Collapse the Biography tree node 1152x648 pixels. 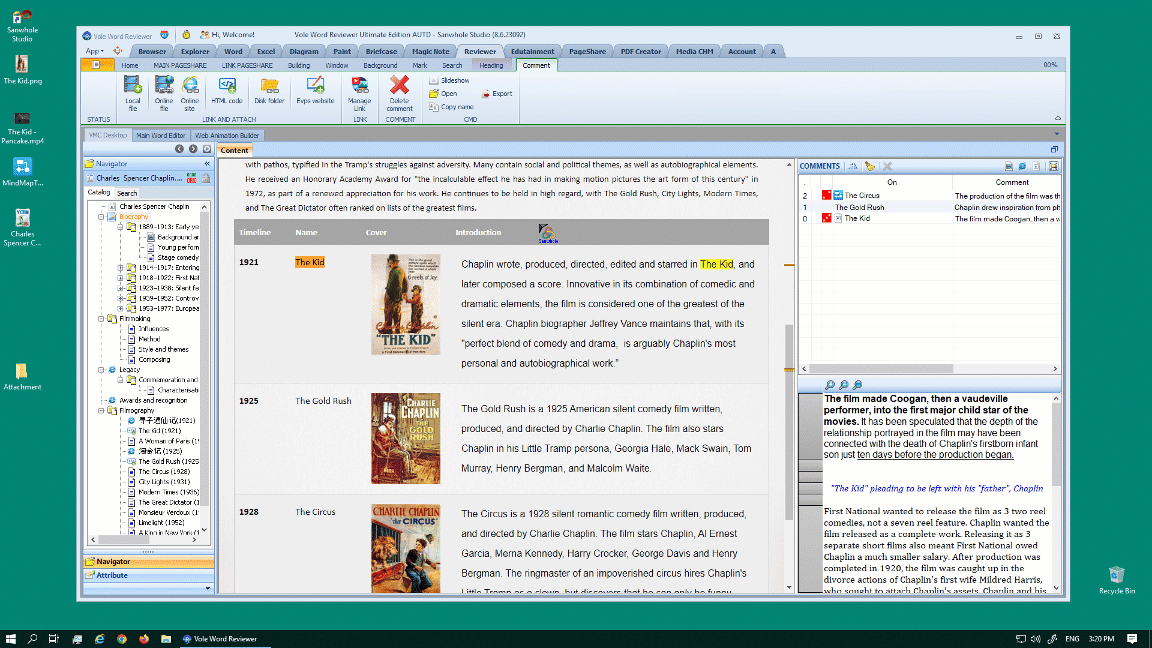101,216
